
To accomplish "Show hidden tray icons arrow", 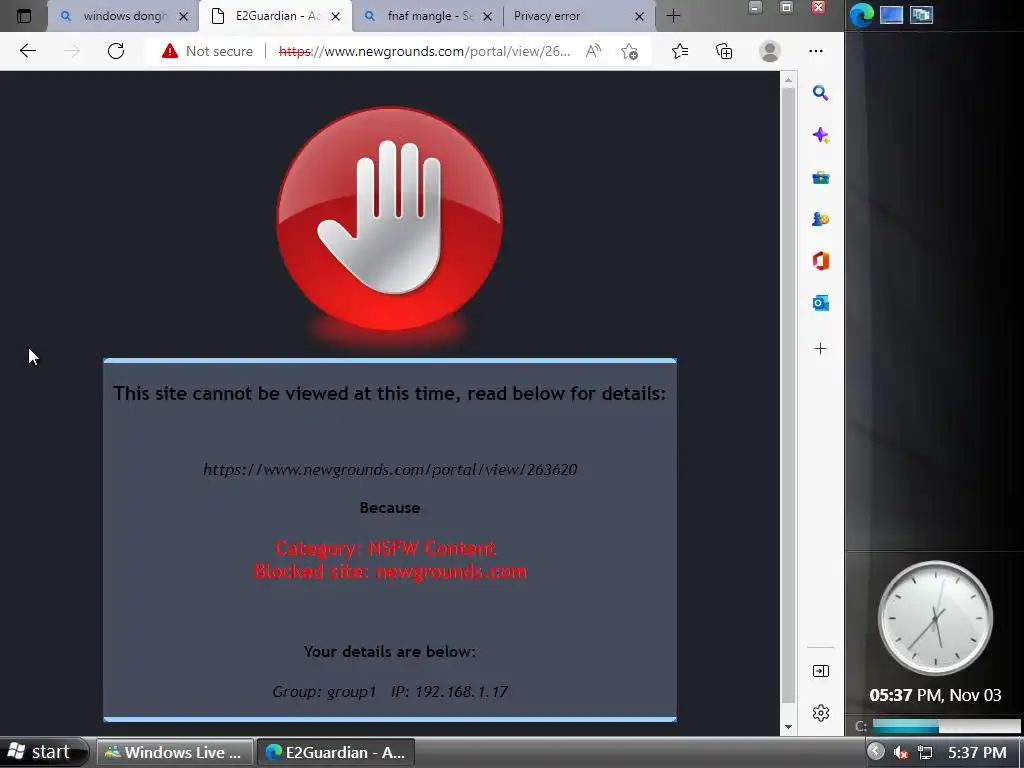I will [876, 752].
